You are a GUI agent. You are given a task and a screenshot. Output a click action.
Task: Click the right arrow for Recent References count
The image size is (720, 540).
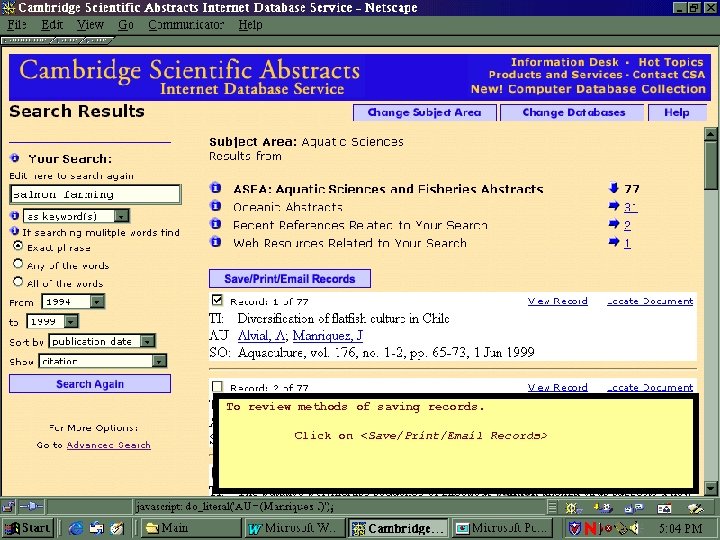[614, 224]
